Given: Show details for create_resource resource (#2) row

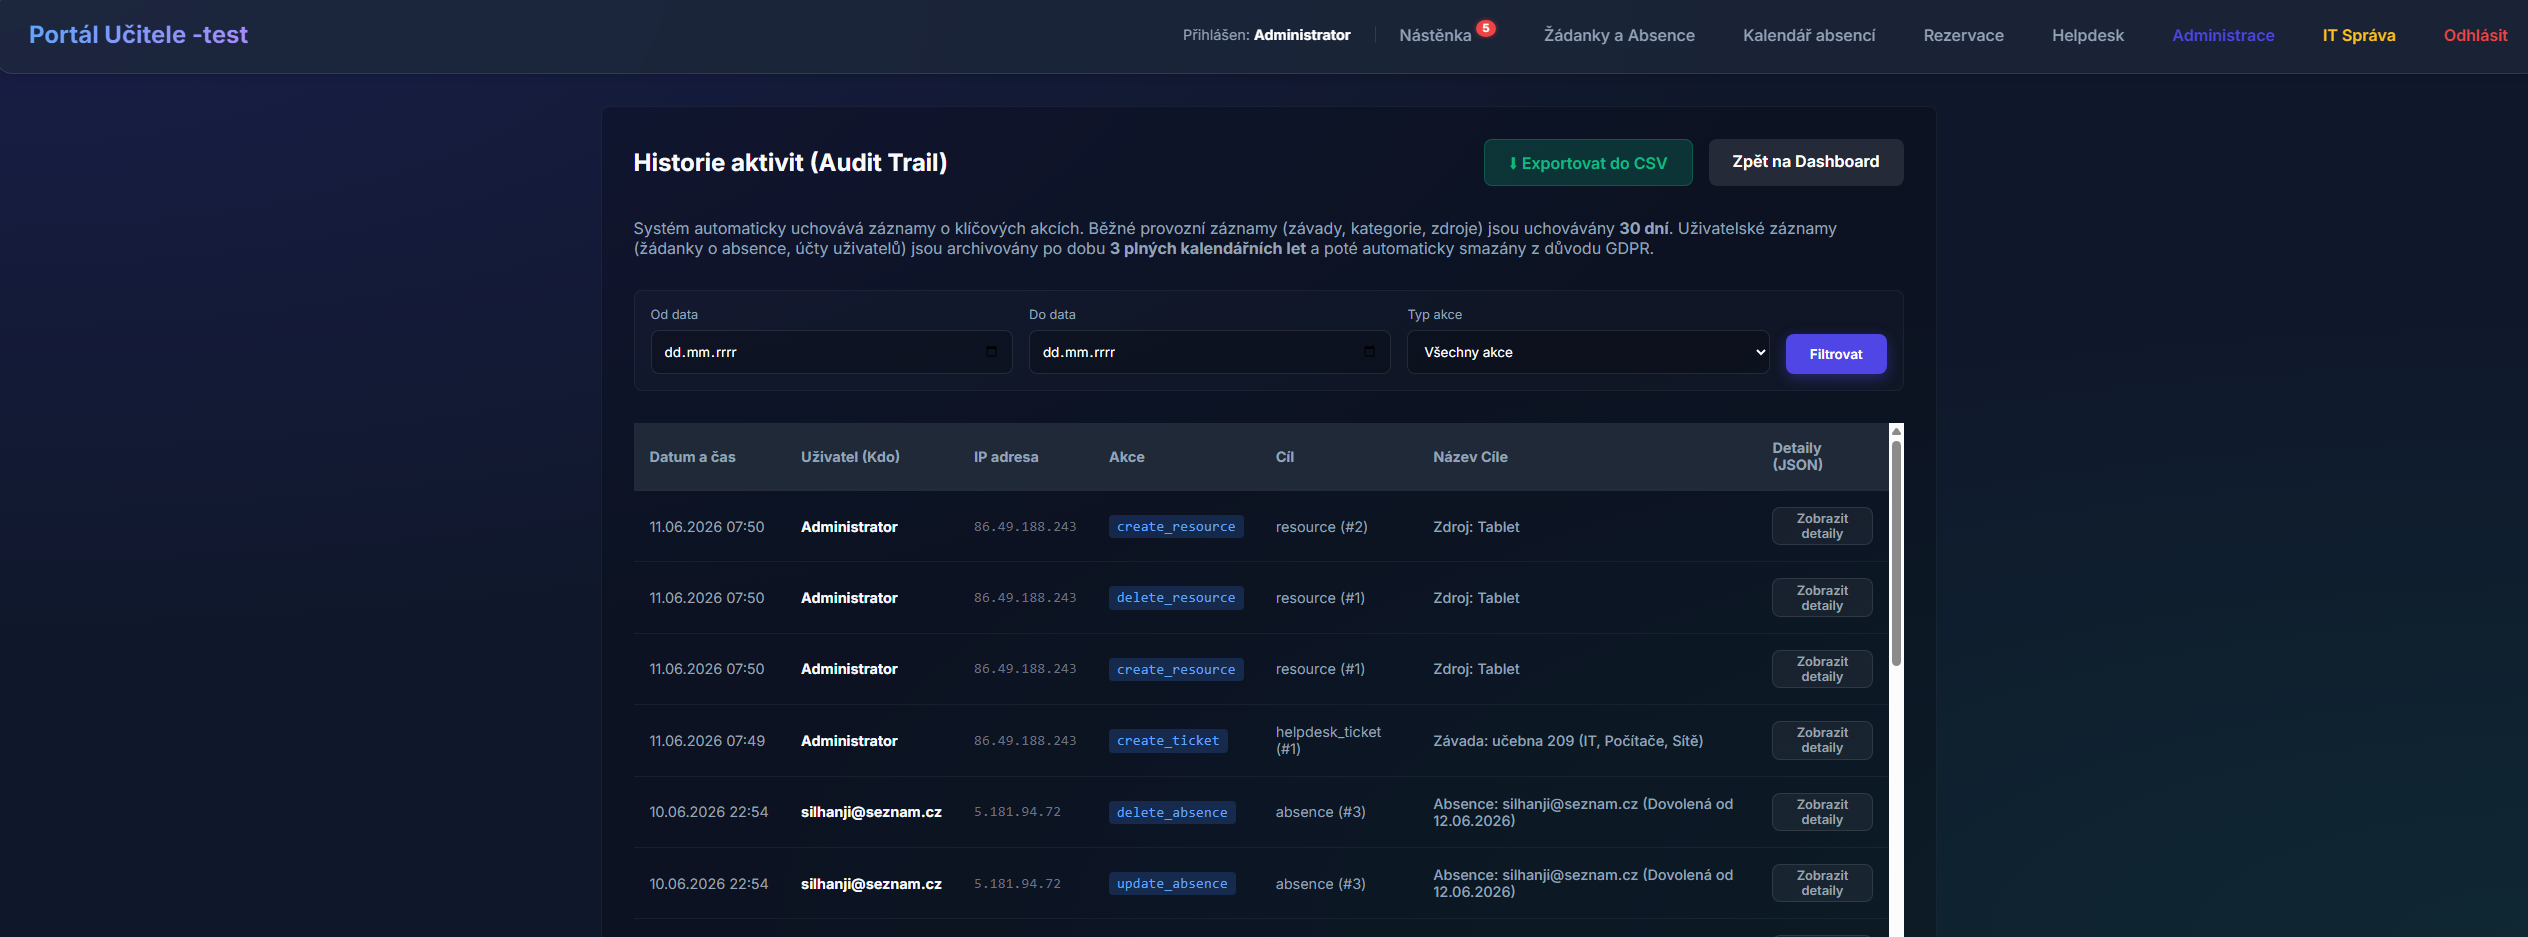Looking at the screenshot, I should pos(1822,526).
